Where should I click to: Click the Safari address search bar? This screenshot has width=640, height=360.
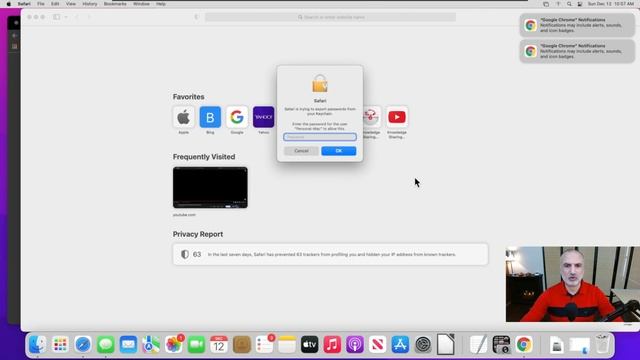coord(330,17)
